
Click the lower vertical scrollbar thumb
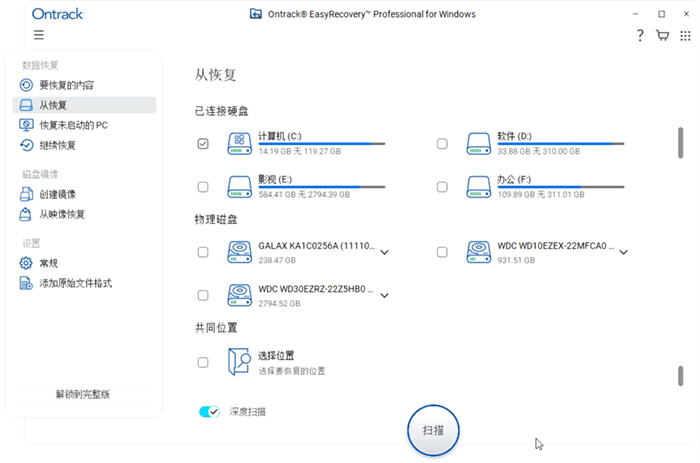(680, 376)
